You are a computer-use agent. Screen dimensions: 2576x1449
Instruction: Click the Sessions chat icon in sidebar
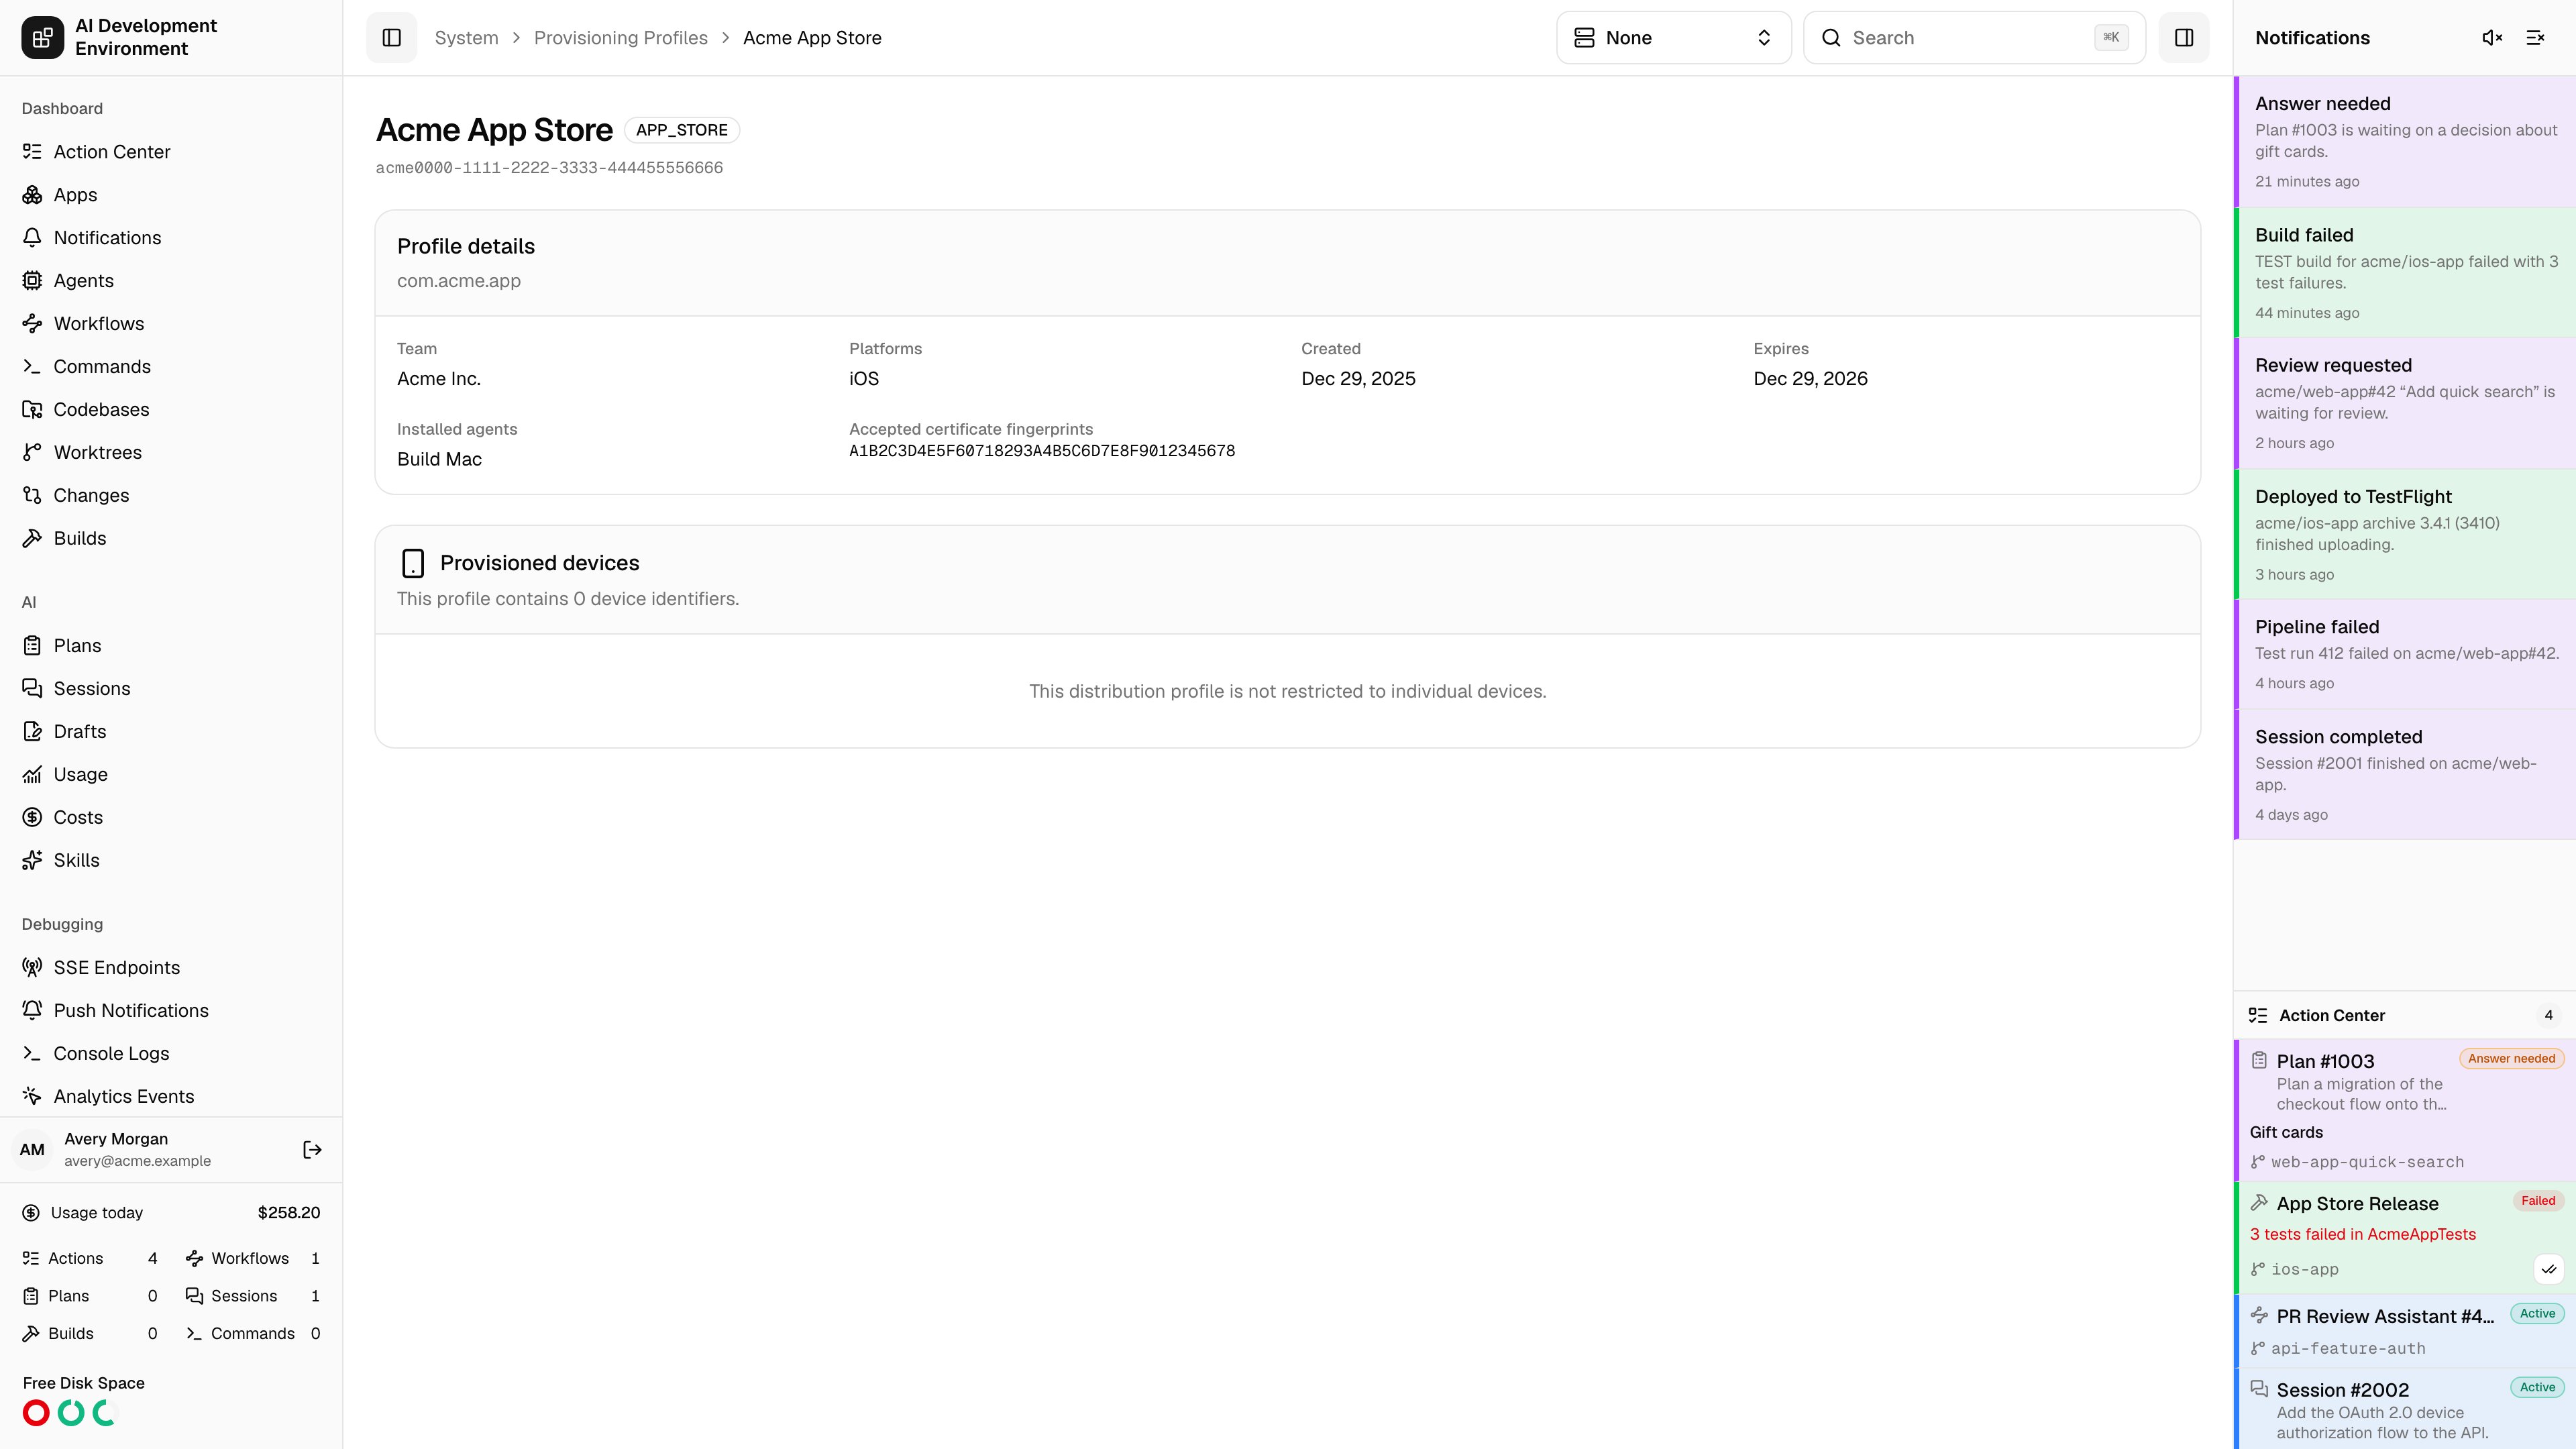pos(32,689)
